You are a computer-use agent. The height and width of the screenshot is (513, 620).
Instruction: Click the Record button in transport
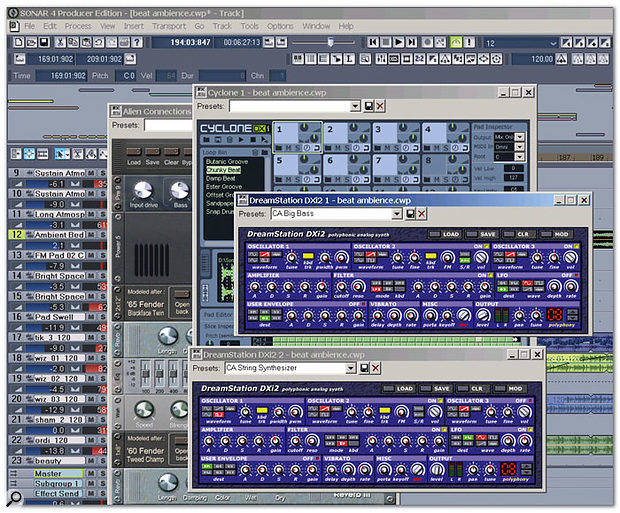pos(427,42)
